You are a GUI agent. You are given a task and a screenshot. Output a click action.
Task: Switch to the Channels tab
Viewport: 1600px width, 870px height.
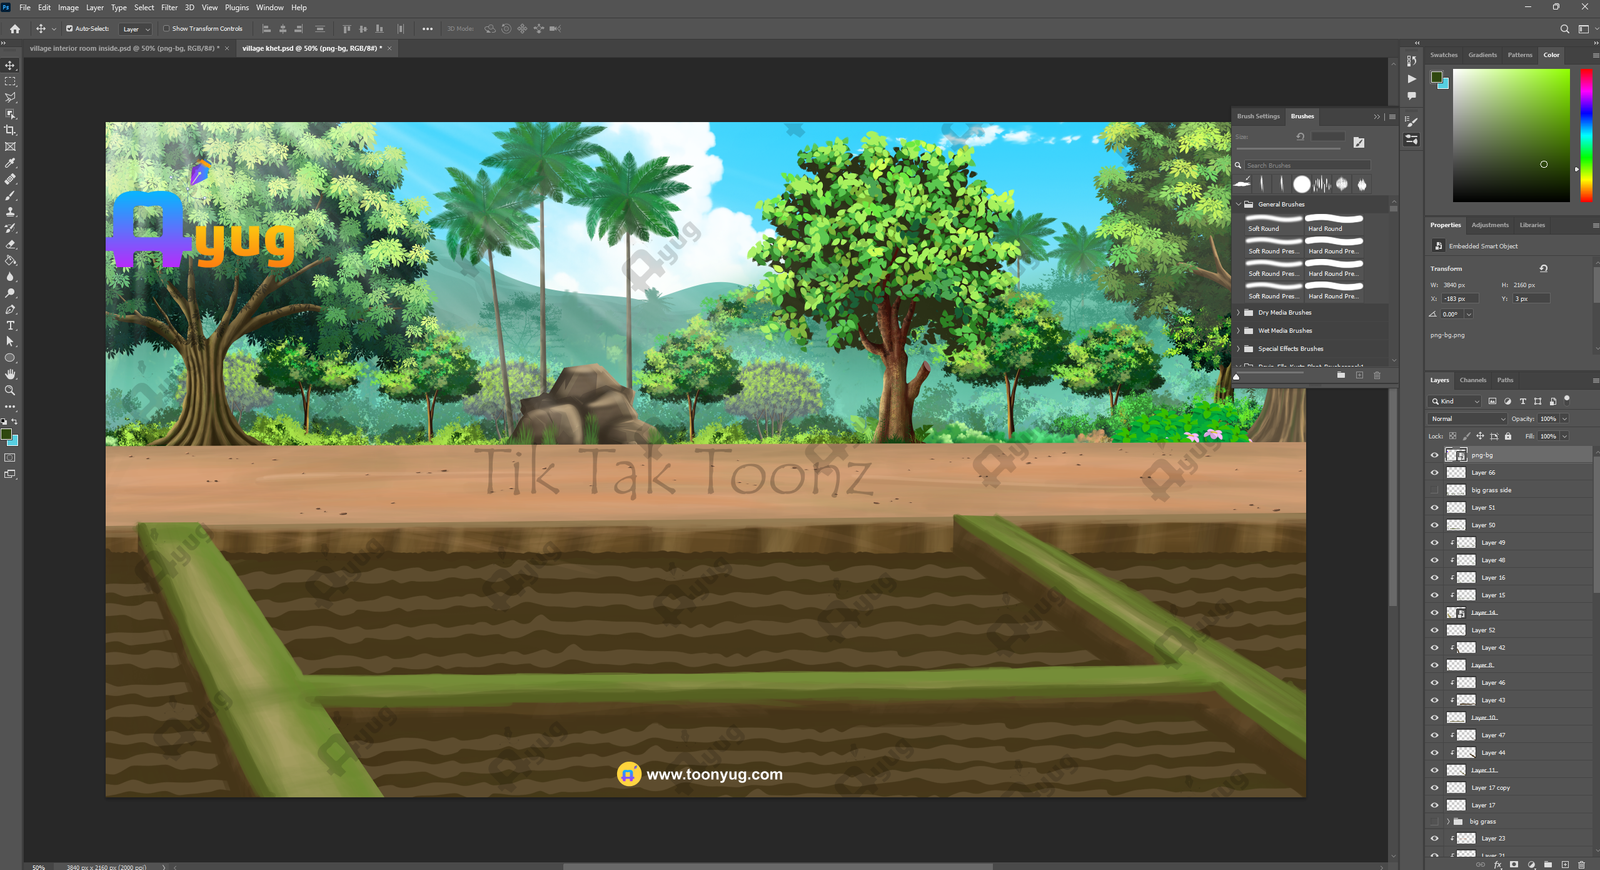(1473, 380)
